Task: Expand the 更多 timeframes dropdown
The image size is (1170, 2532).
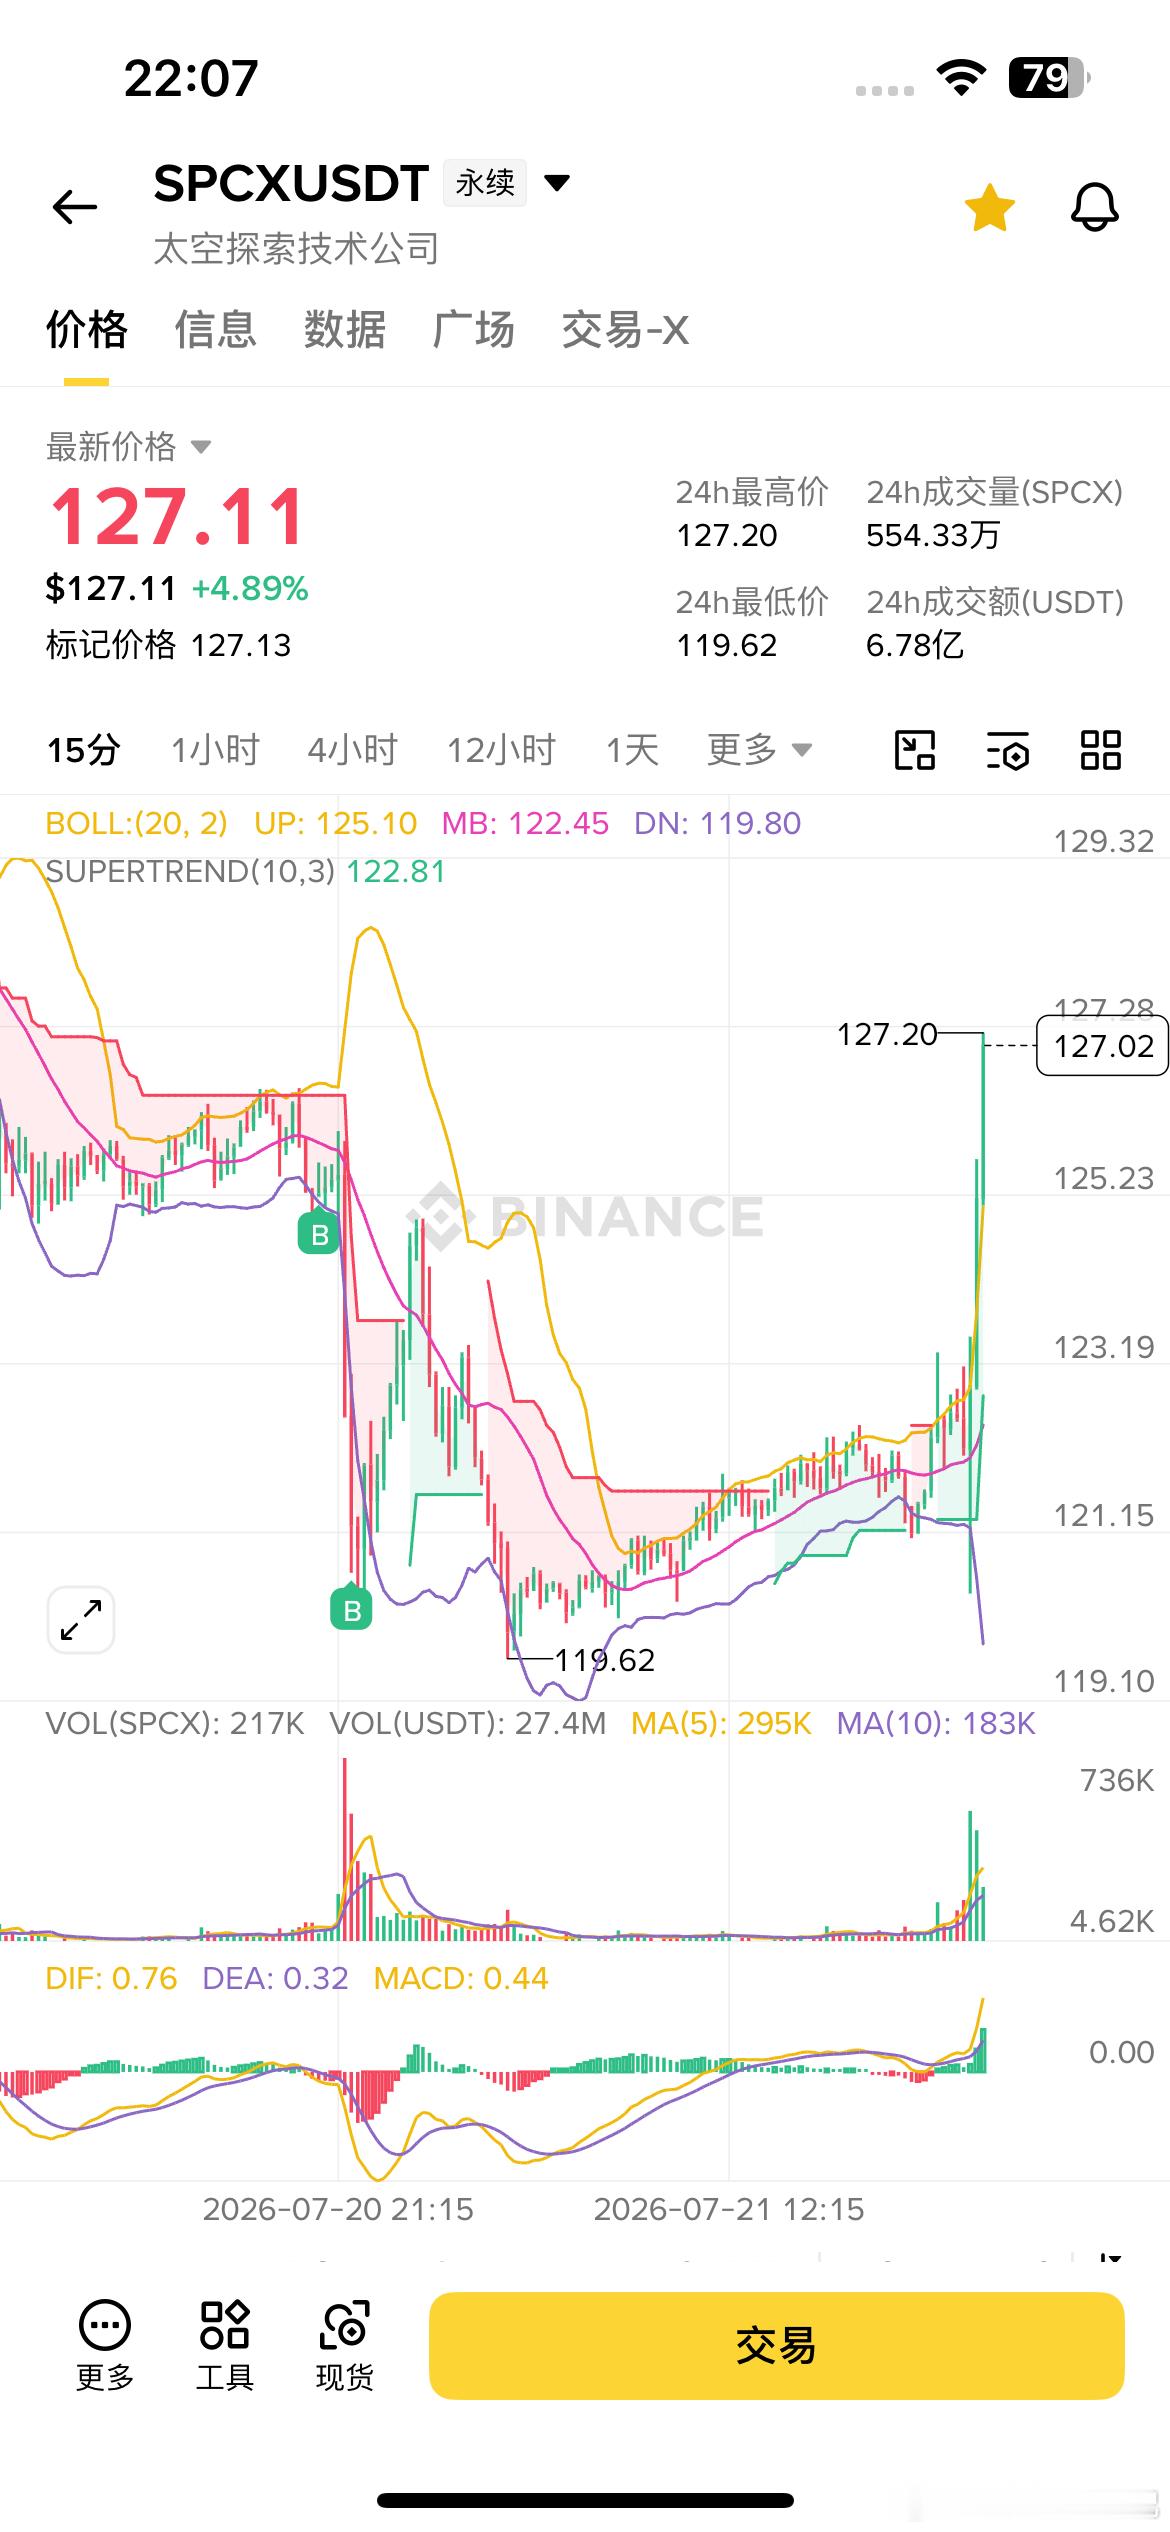Action: click(760, 749)
